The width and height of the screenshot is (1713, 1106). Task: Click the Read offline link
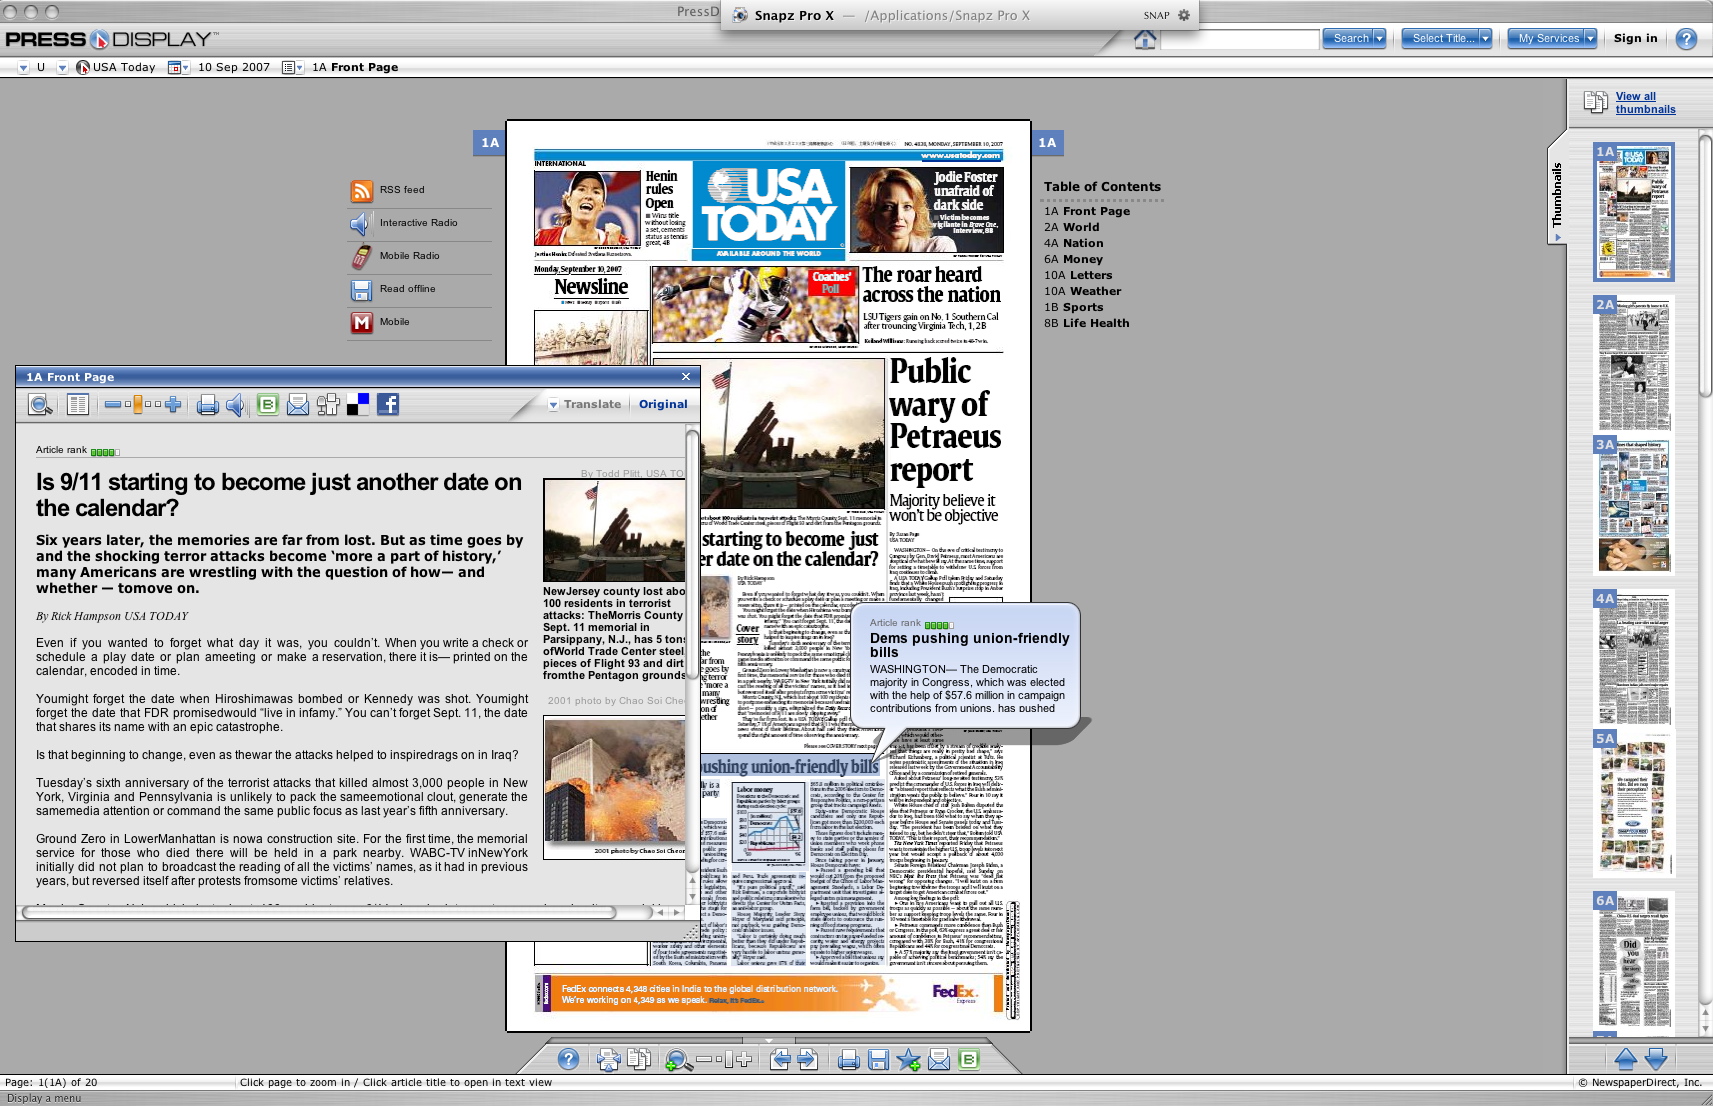tap(407, 289)
